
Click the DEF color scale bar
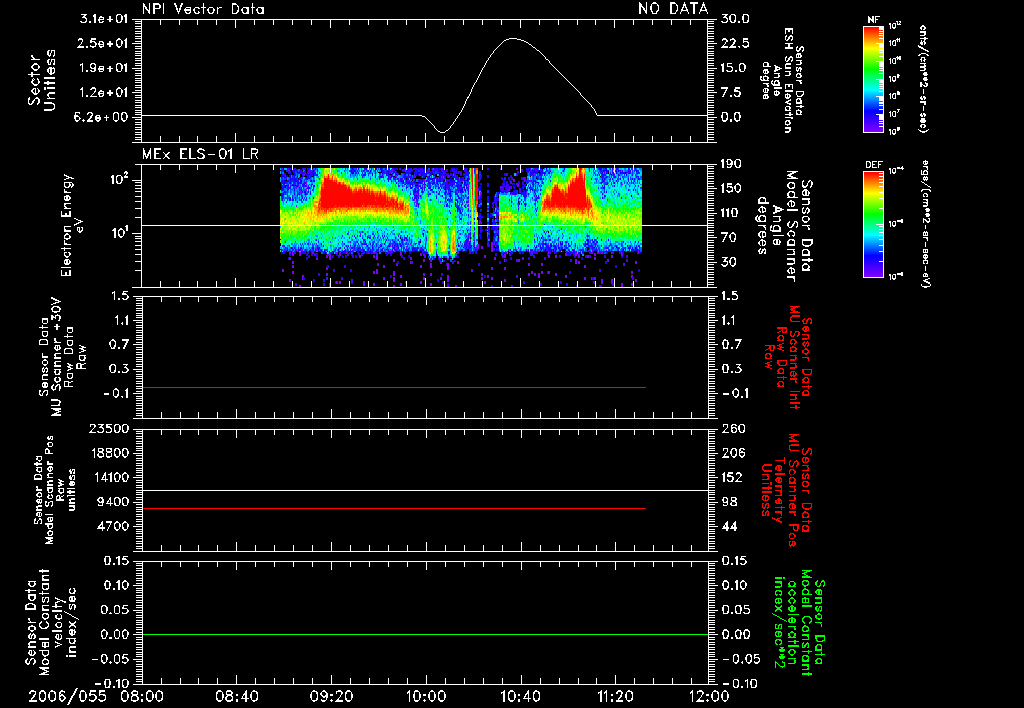(873, 223)
